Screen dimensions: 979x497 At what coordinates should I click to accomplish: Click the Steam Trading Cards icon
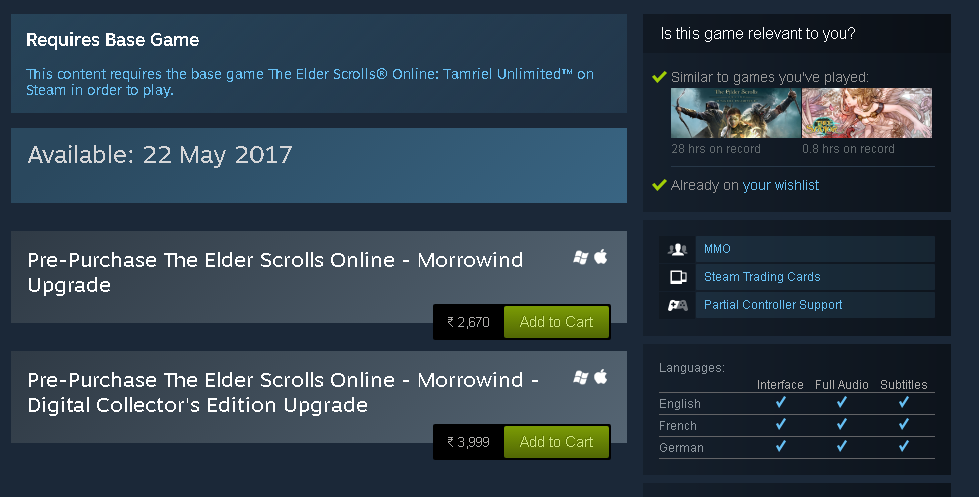pyautogui.click(x=677, y=277)
